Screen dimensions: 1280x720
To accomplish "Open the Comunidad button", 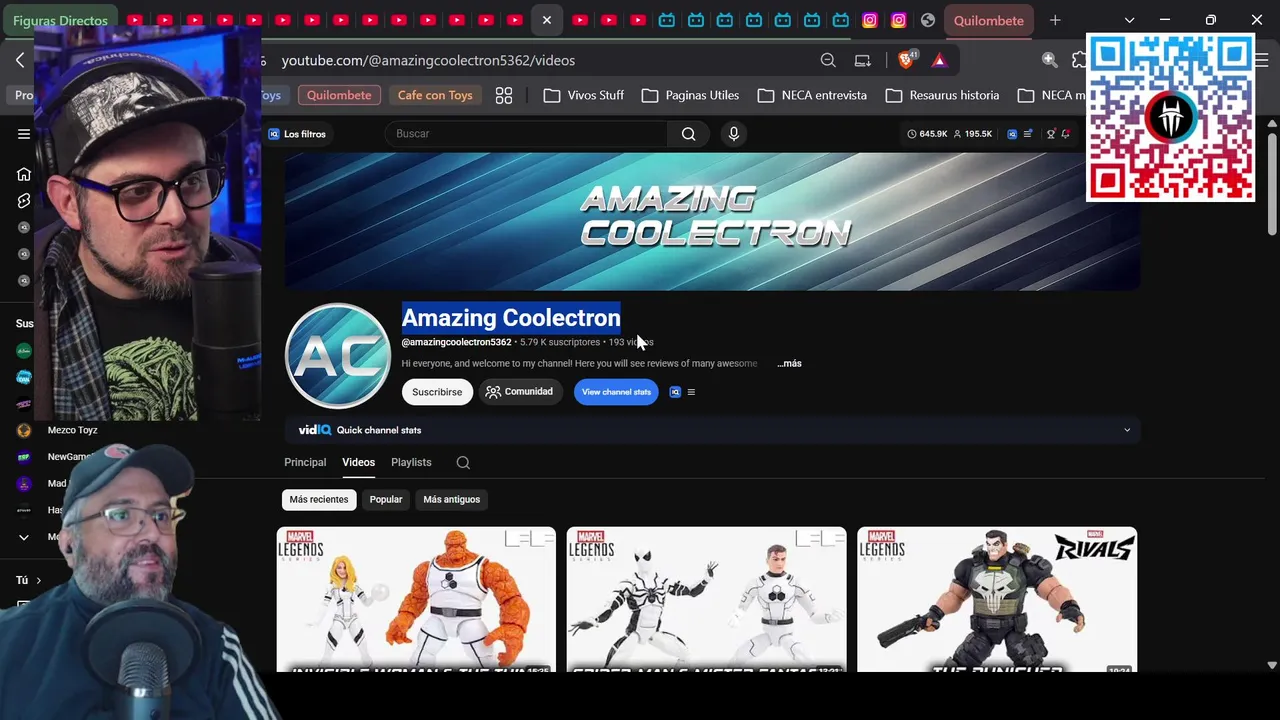I will click(x=520, y=392).
